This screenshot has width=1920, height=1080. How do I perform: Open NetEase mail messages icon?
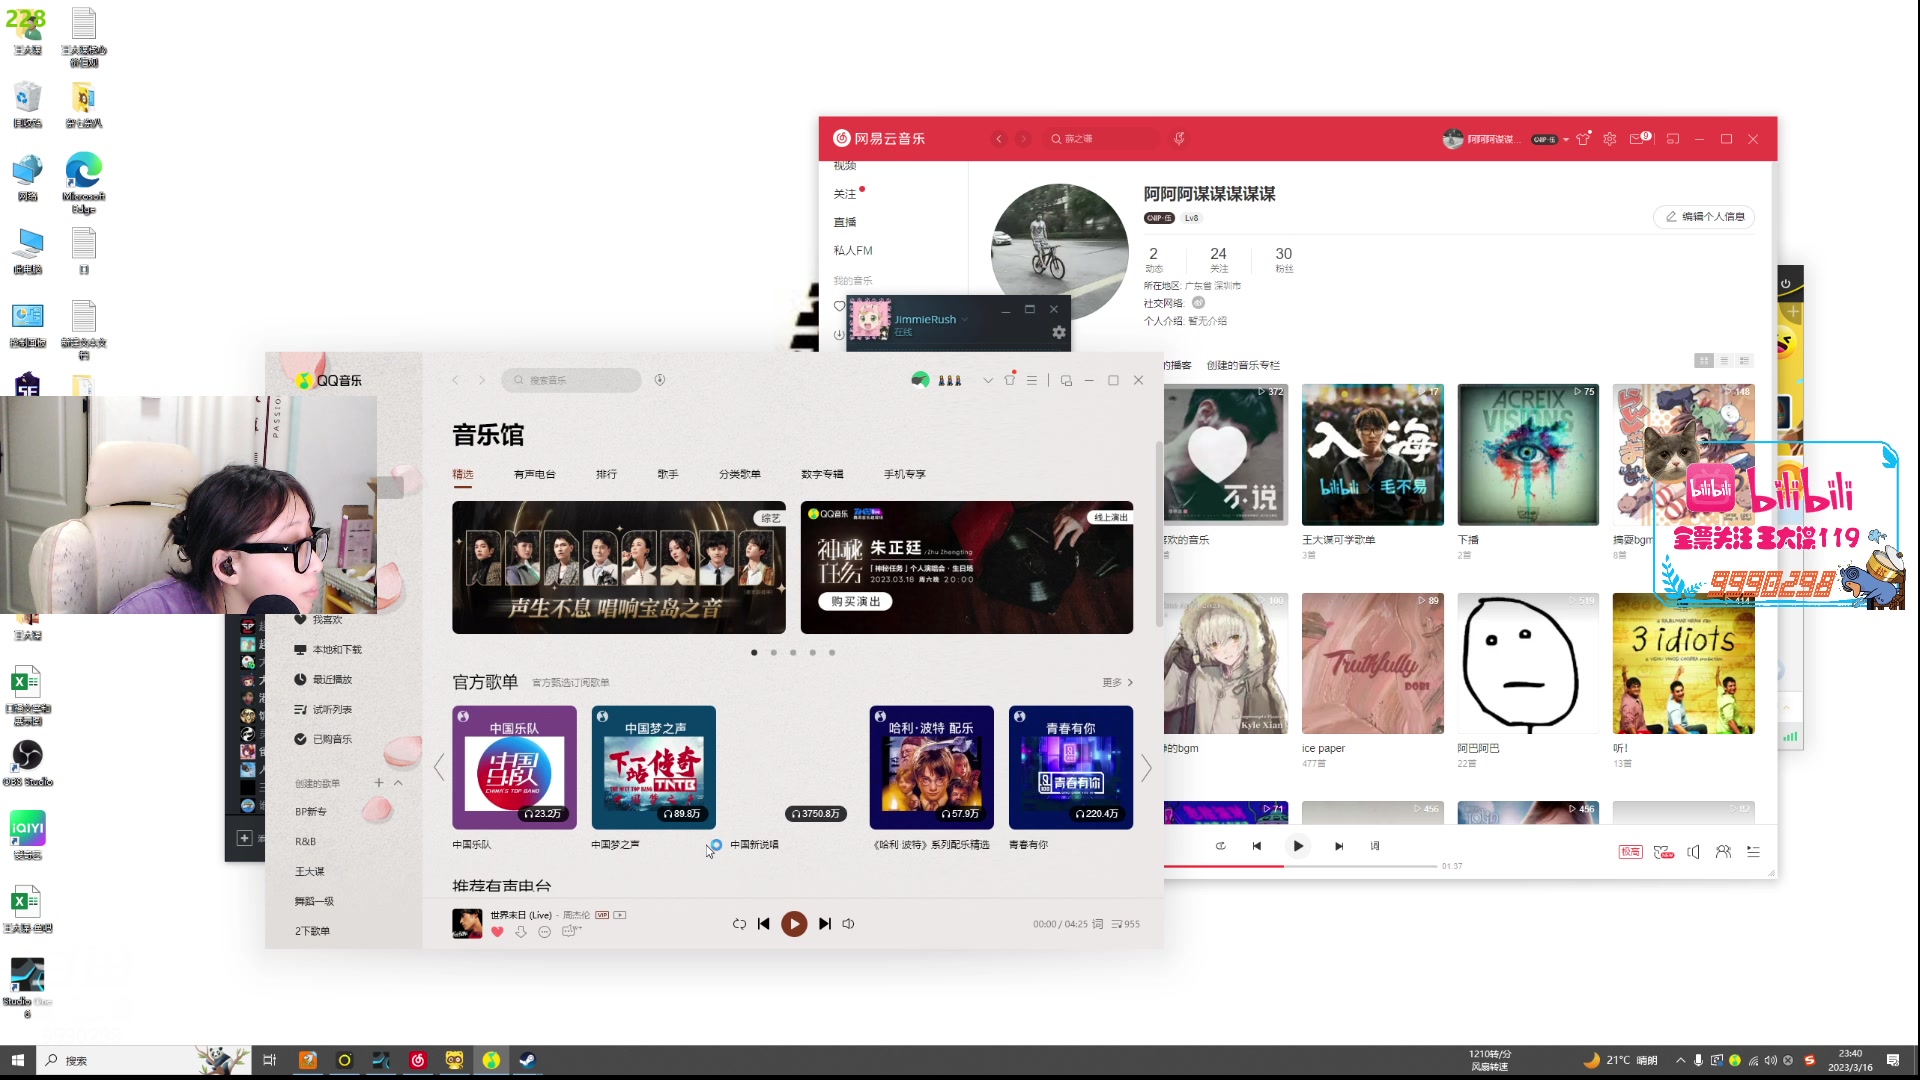1638,139
